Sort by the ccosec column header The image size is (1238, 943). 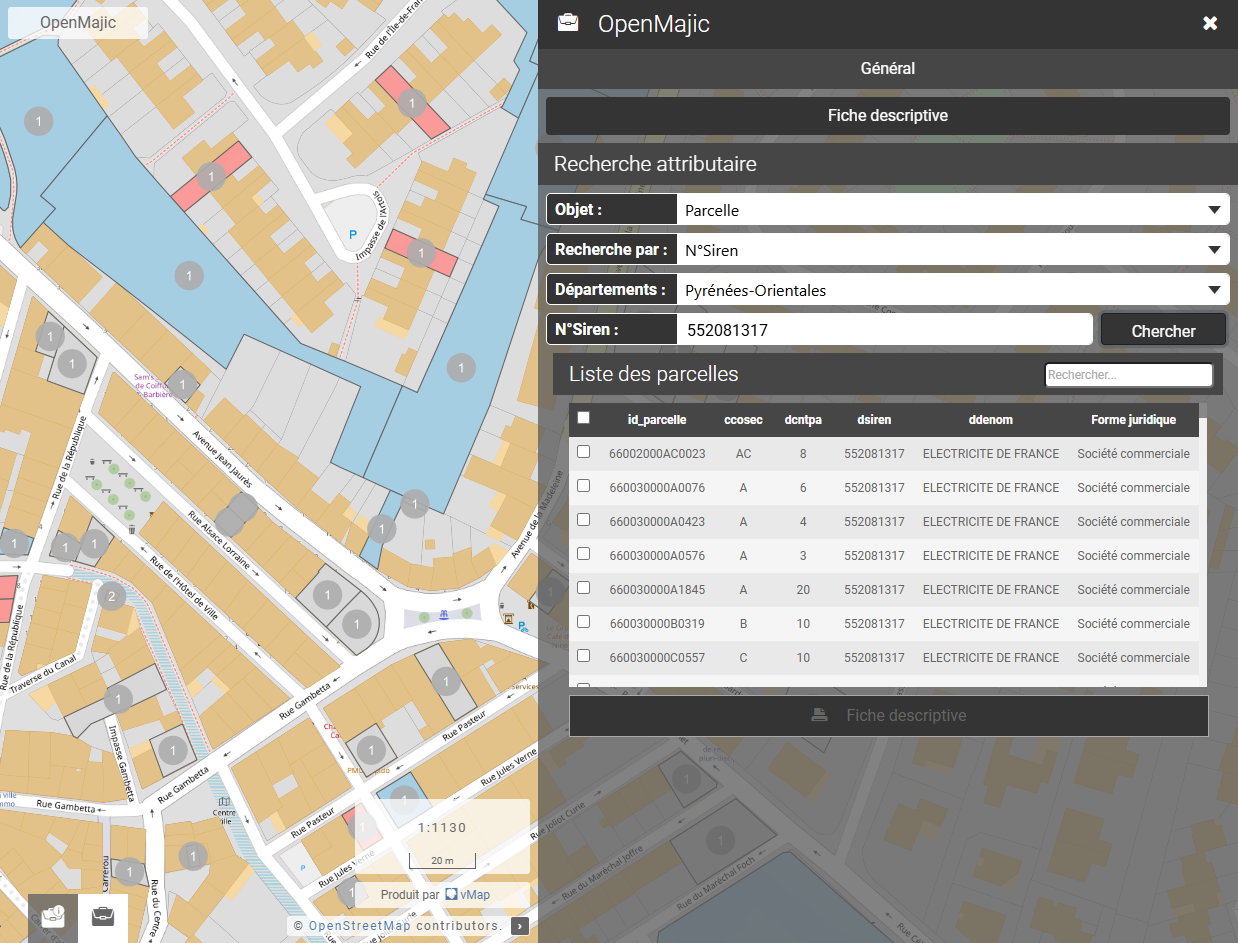pyautogui.click(x=743, y=420)
